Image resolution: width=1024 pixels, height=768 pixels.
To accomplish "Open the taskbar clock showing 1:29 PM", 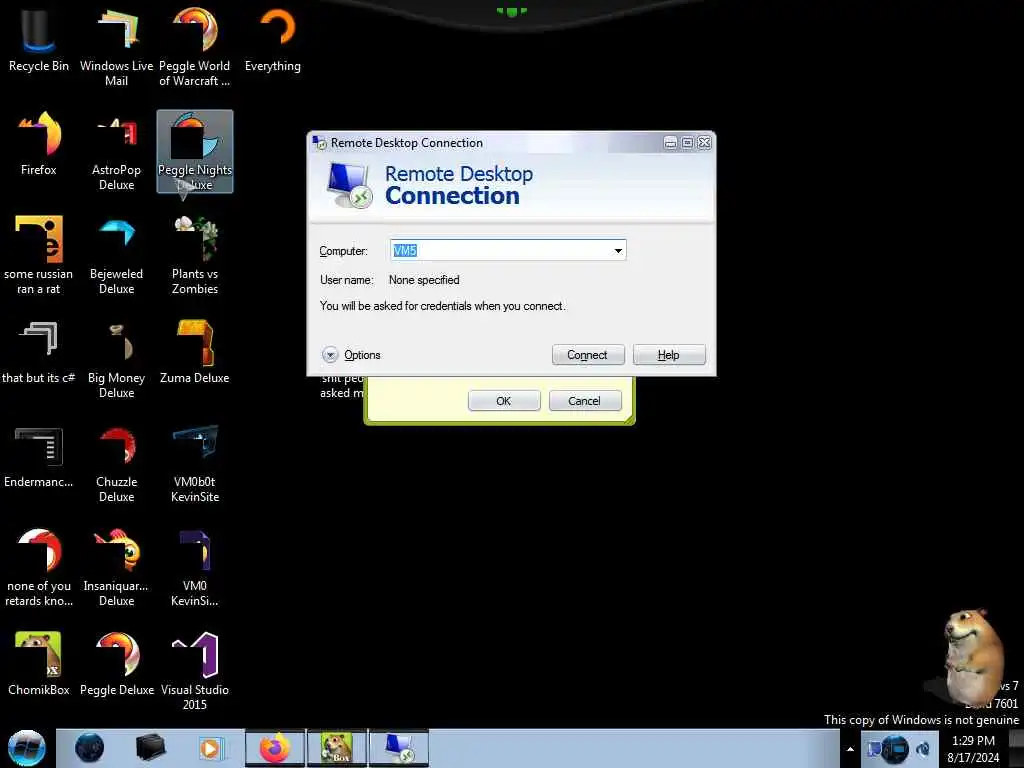I will 973,749.
